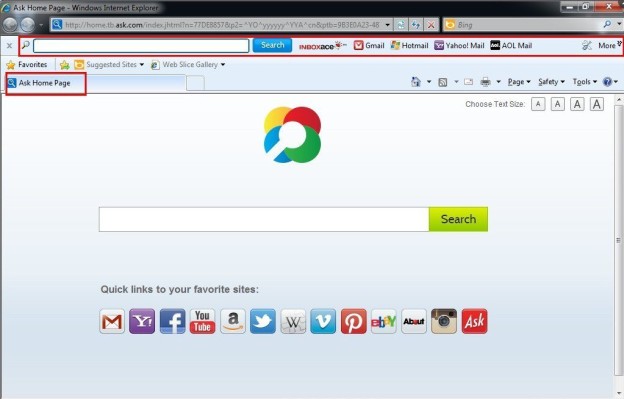624x399 pixels.
Task: Open the Instagram quick link icon
Action: 444,321
